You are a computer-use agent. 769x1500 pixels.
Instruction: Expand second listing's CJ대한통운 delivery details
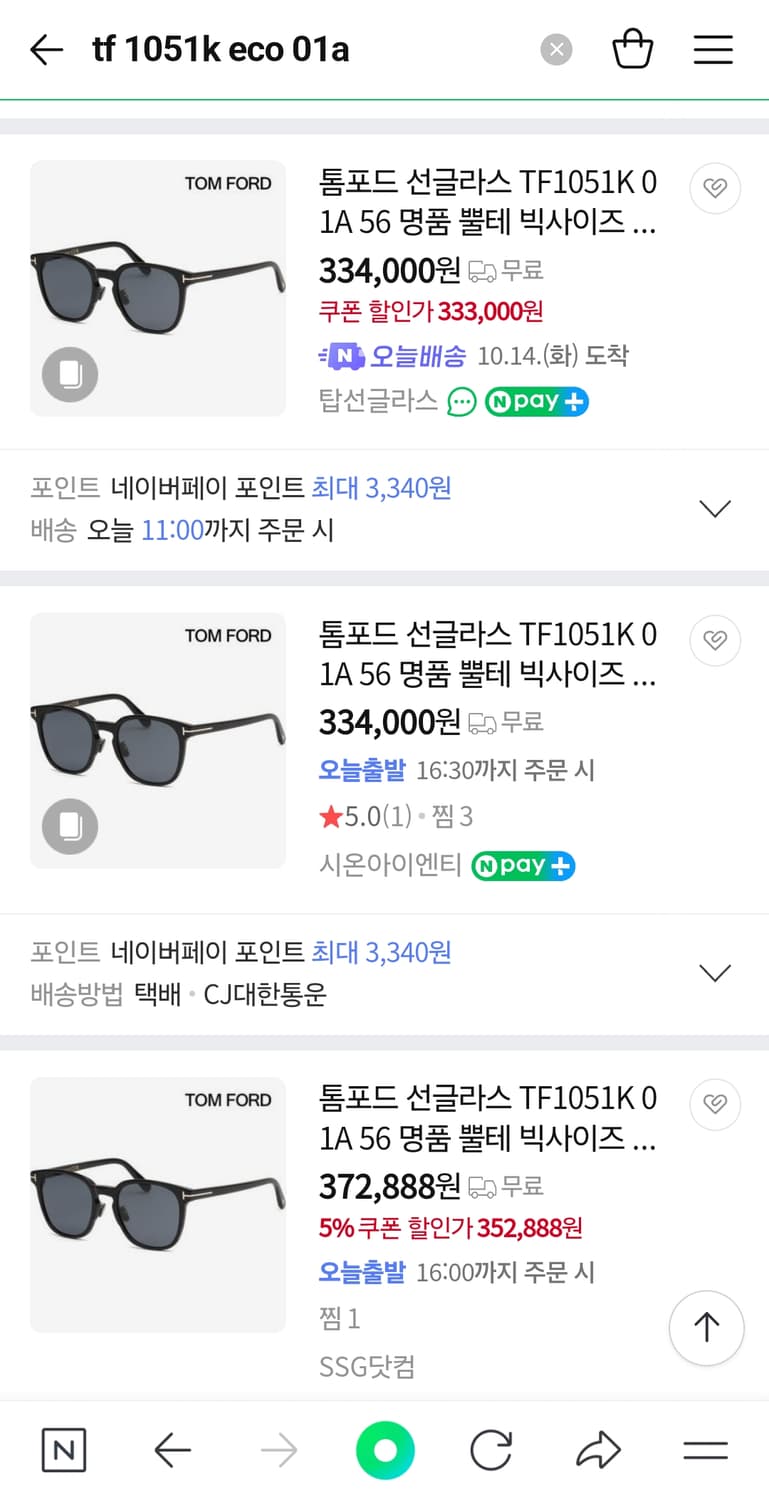coord(714,972)
